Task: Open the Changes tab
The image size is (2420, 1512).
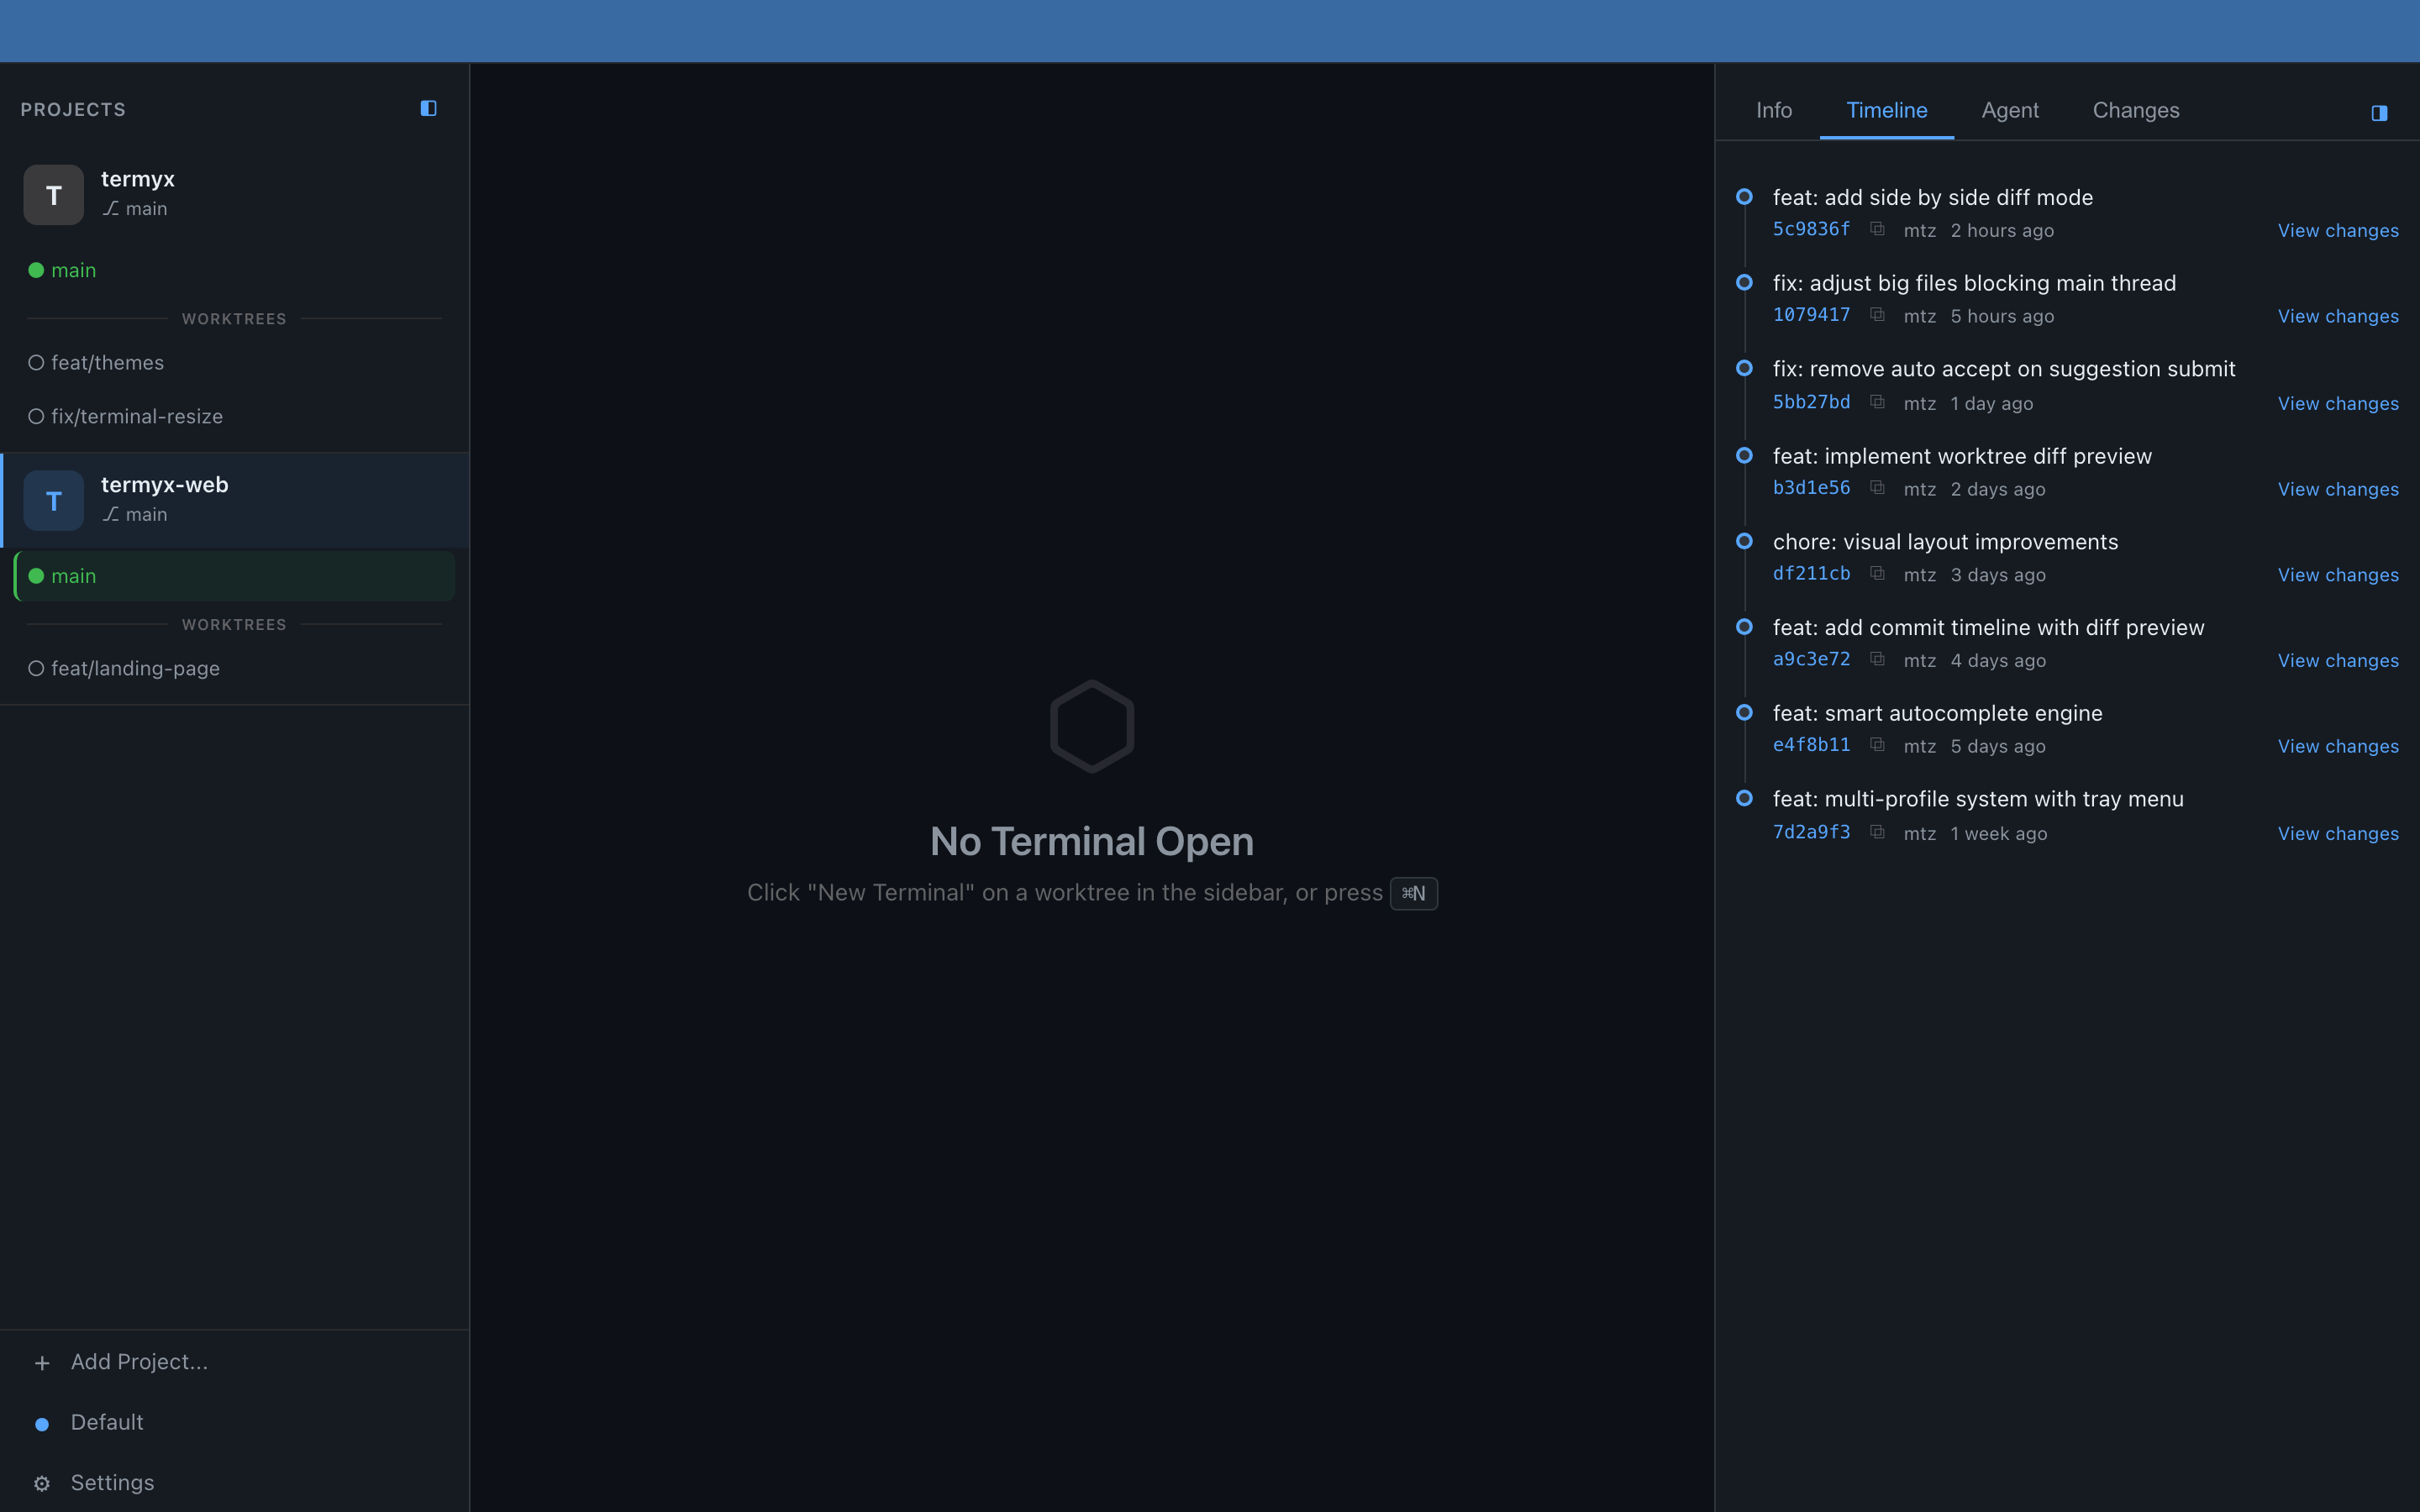Action: click(x=2136, y=110)
